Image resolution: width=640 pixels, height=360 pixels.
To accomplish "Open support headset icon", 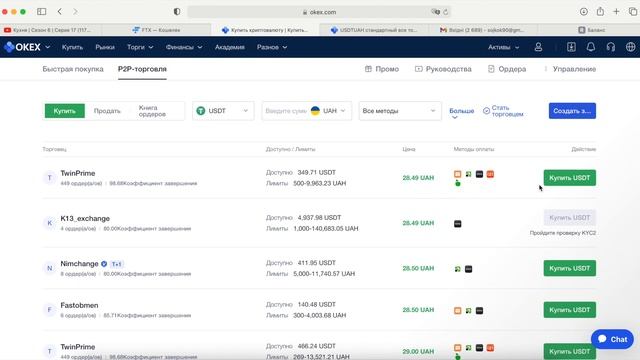I will point(611,47).
